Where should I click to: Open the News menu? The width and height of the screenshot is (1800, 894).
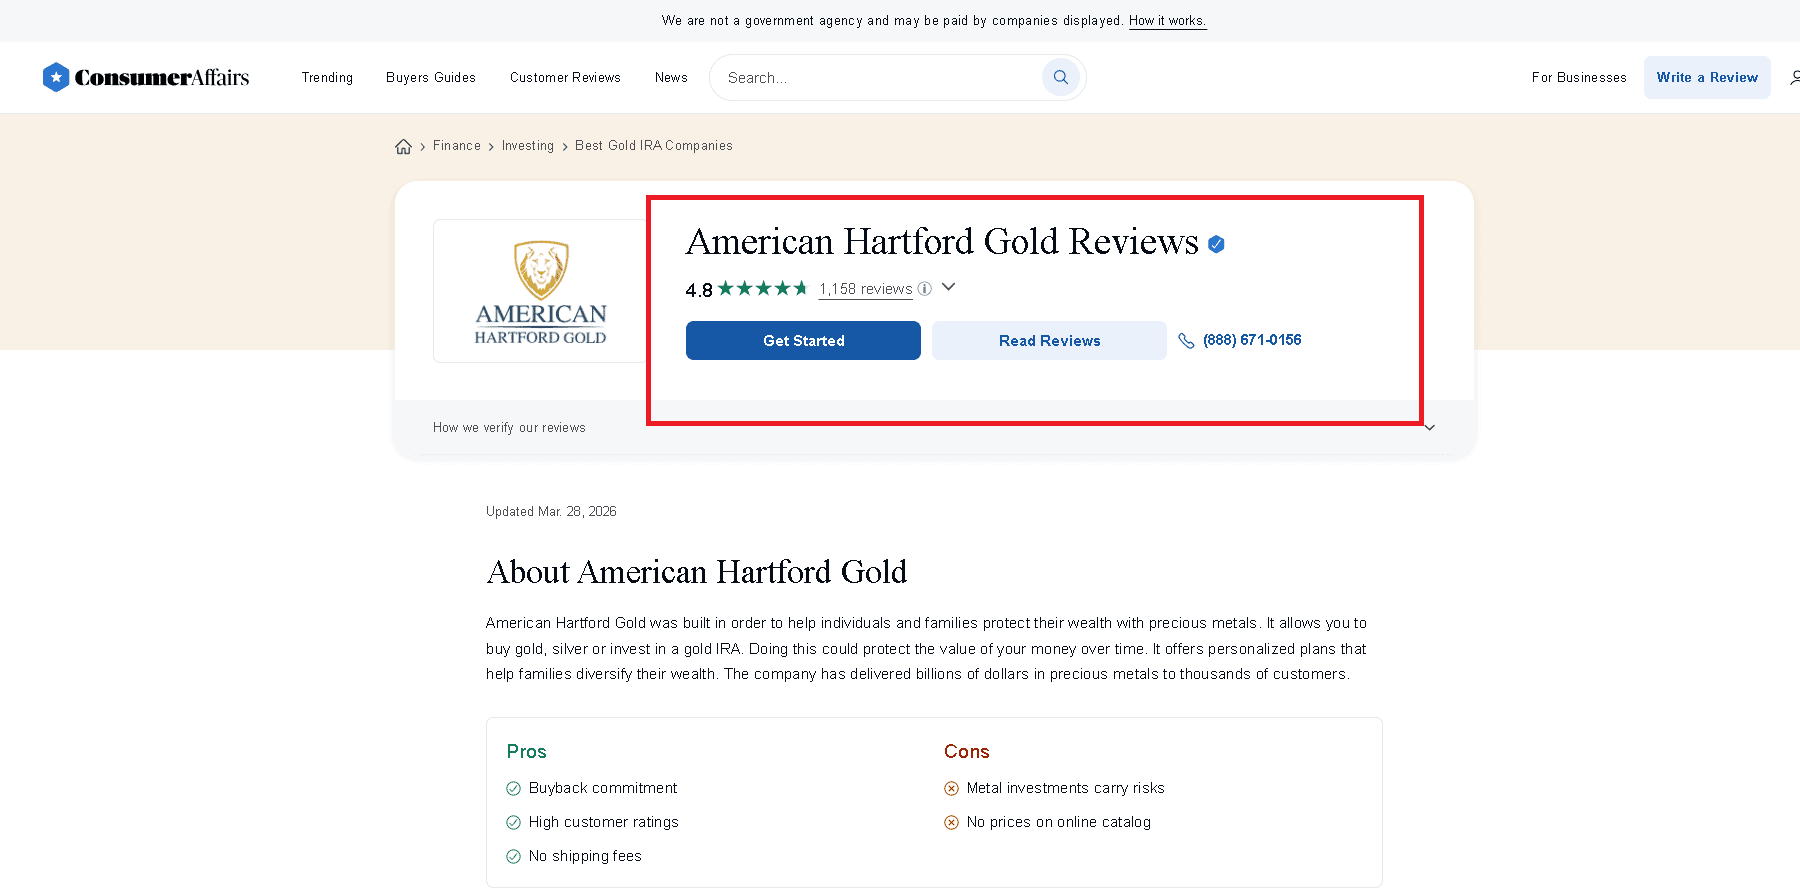[x=671, y=77]
